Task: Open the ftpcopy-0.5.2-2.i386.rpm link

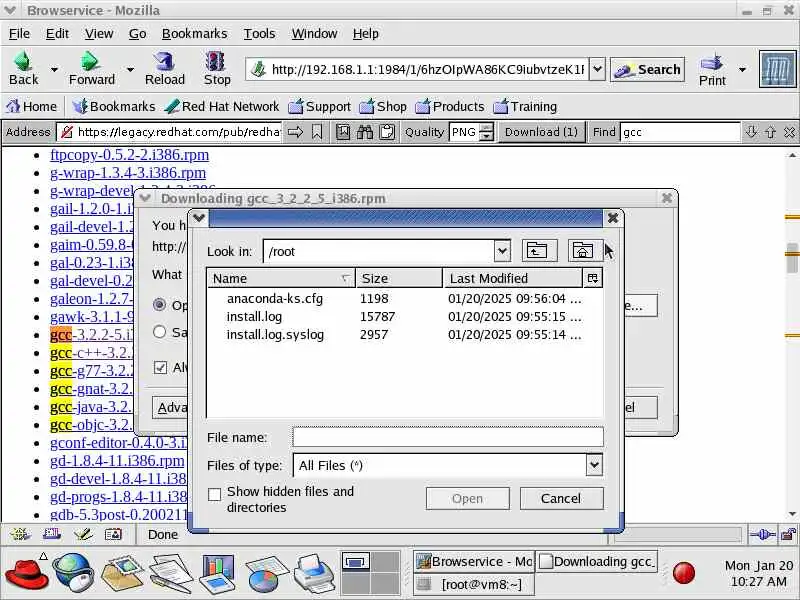Action: click(130, 155)
